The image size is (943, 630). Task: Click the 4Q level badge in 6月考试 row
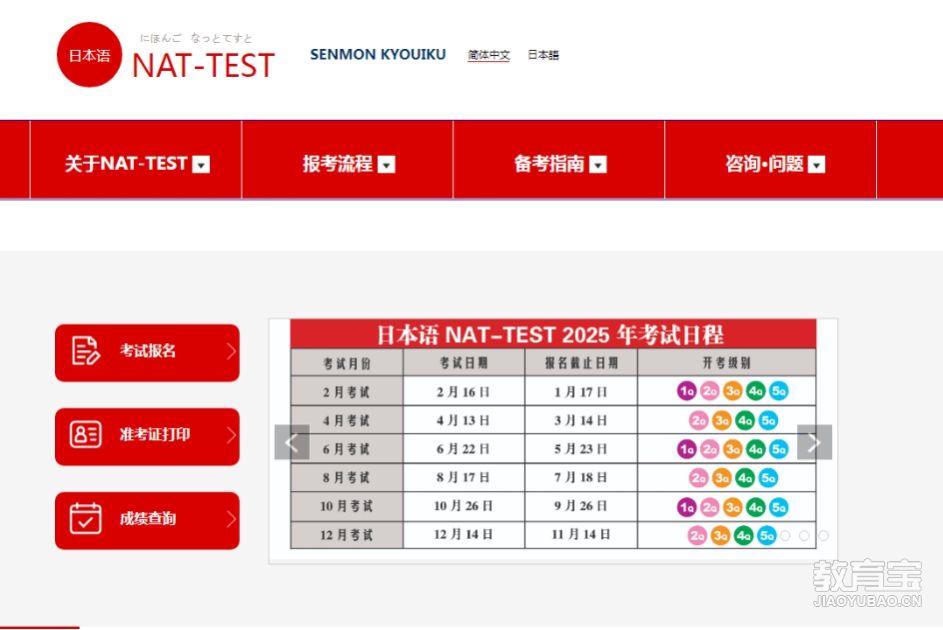pyautogui.click(x=755, y=449)
